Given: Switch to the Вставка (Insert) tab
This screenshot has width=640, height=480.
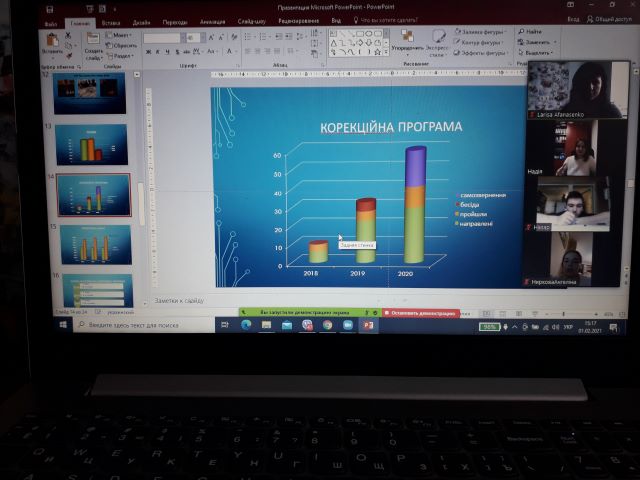Looking at the screenshot, I should tap(110, 19).
